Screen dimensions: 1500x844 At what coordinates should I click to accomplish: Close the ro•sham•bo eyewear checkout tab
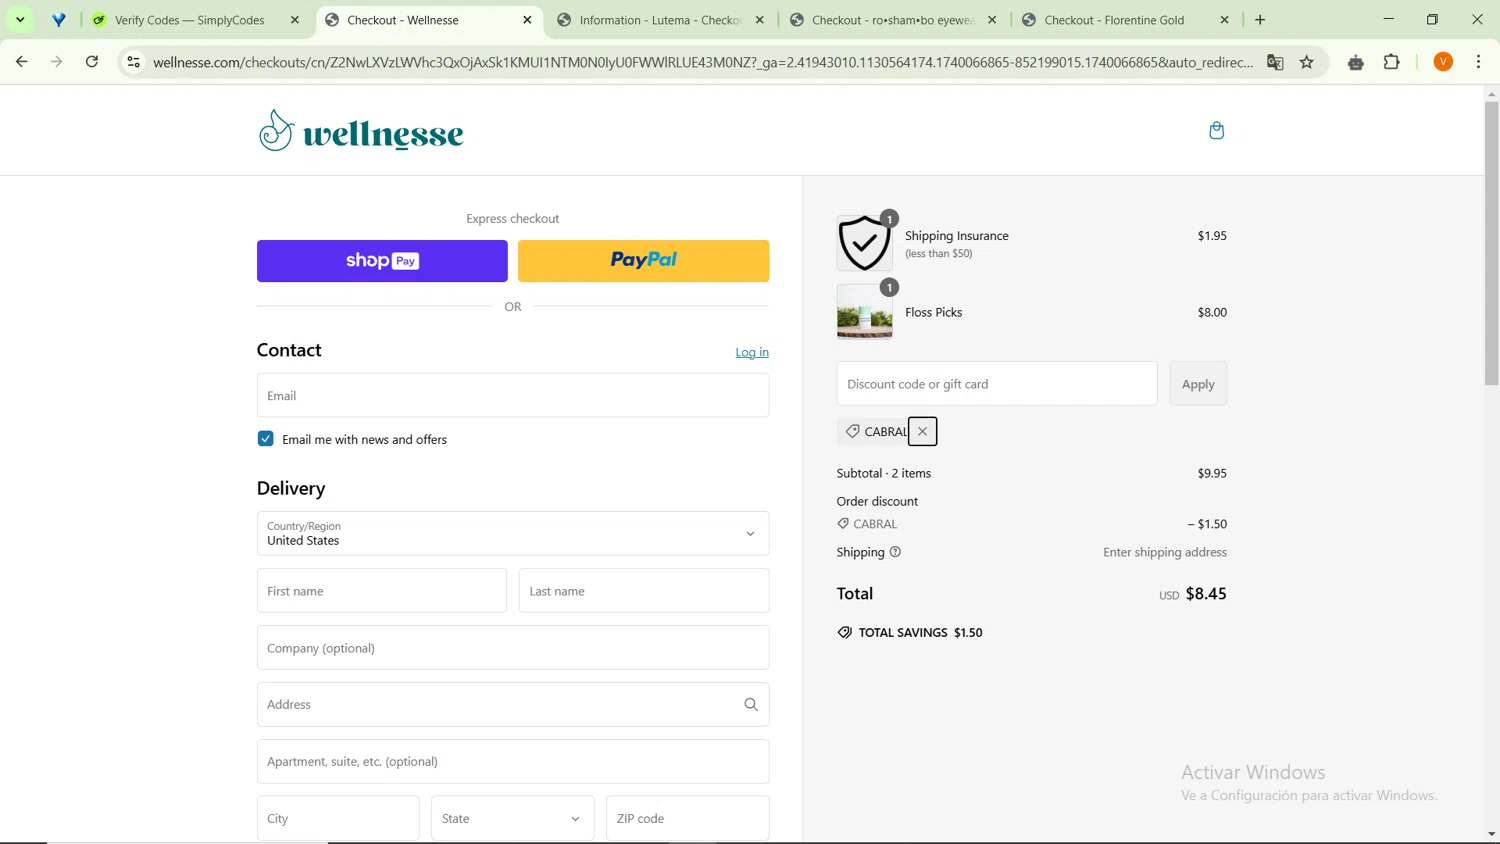click(992, 20)
